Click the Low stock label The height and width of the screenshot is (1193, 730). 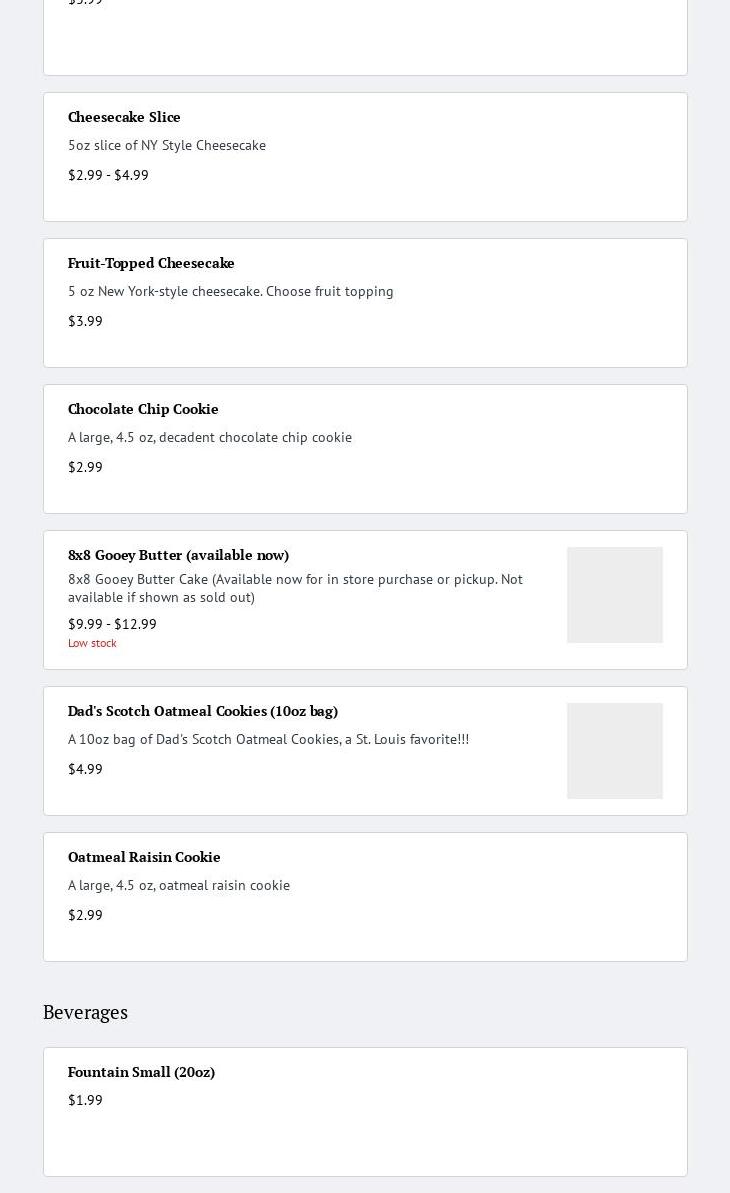[x=92, y=643]
